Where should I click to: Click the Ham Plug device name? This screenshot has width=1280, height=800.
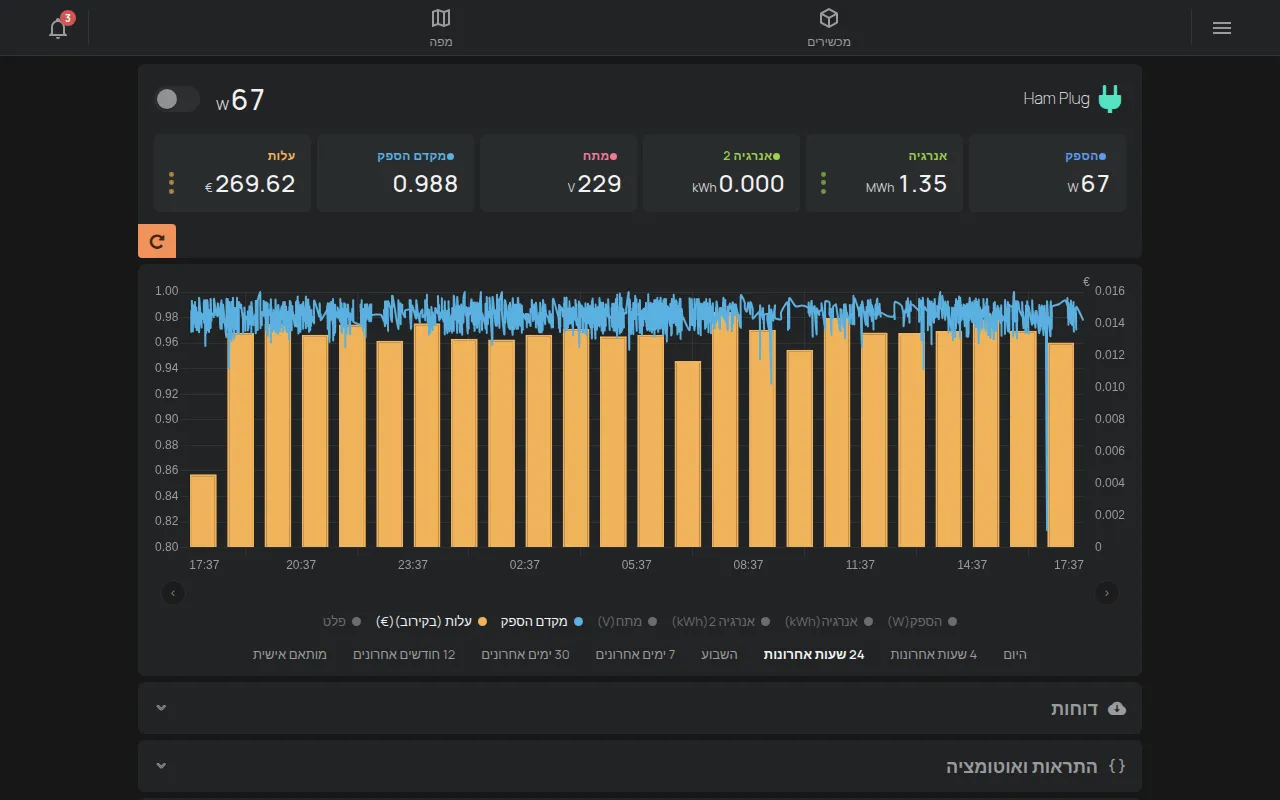(x=1056, y=99)
